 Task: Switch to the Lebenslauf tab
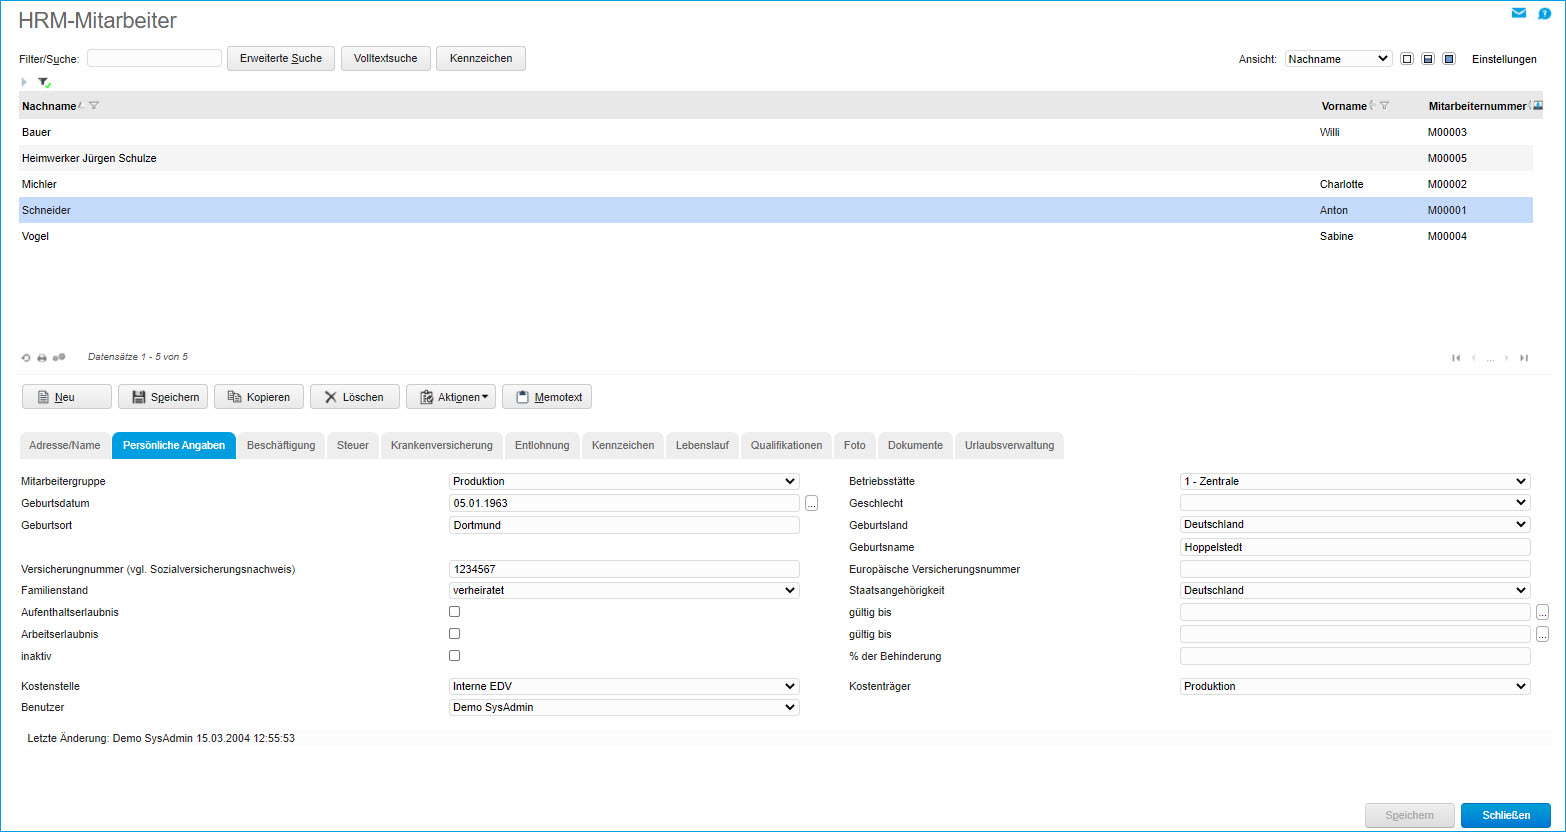pos(702,445)
